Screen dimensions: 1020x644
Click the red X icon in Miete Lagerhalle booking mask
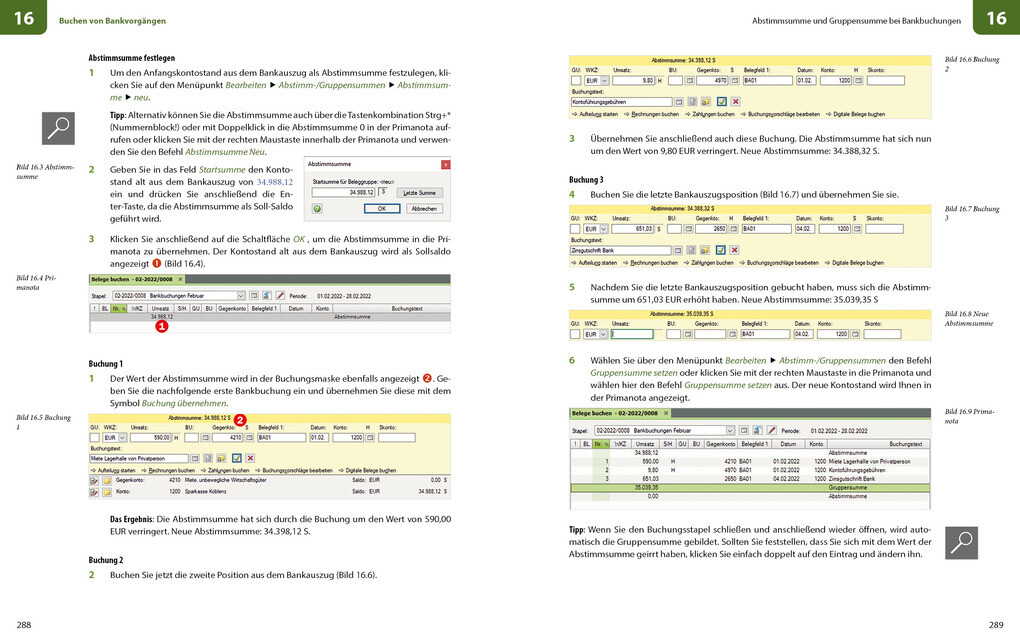[250, 459]
